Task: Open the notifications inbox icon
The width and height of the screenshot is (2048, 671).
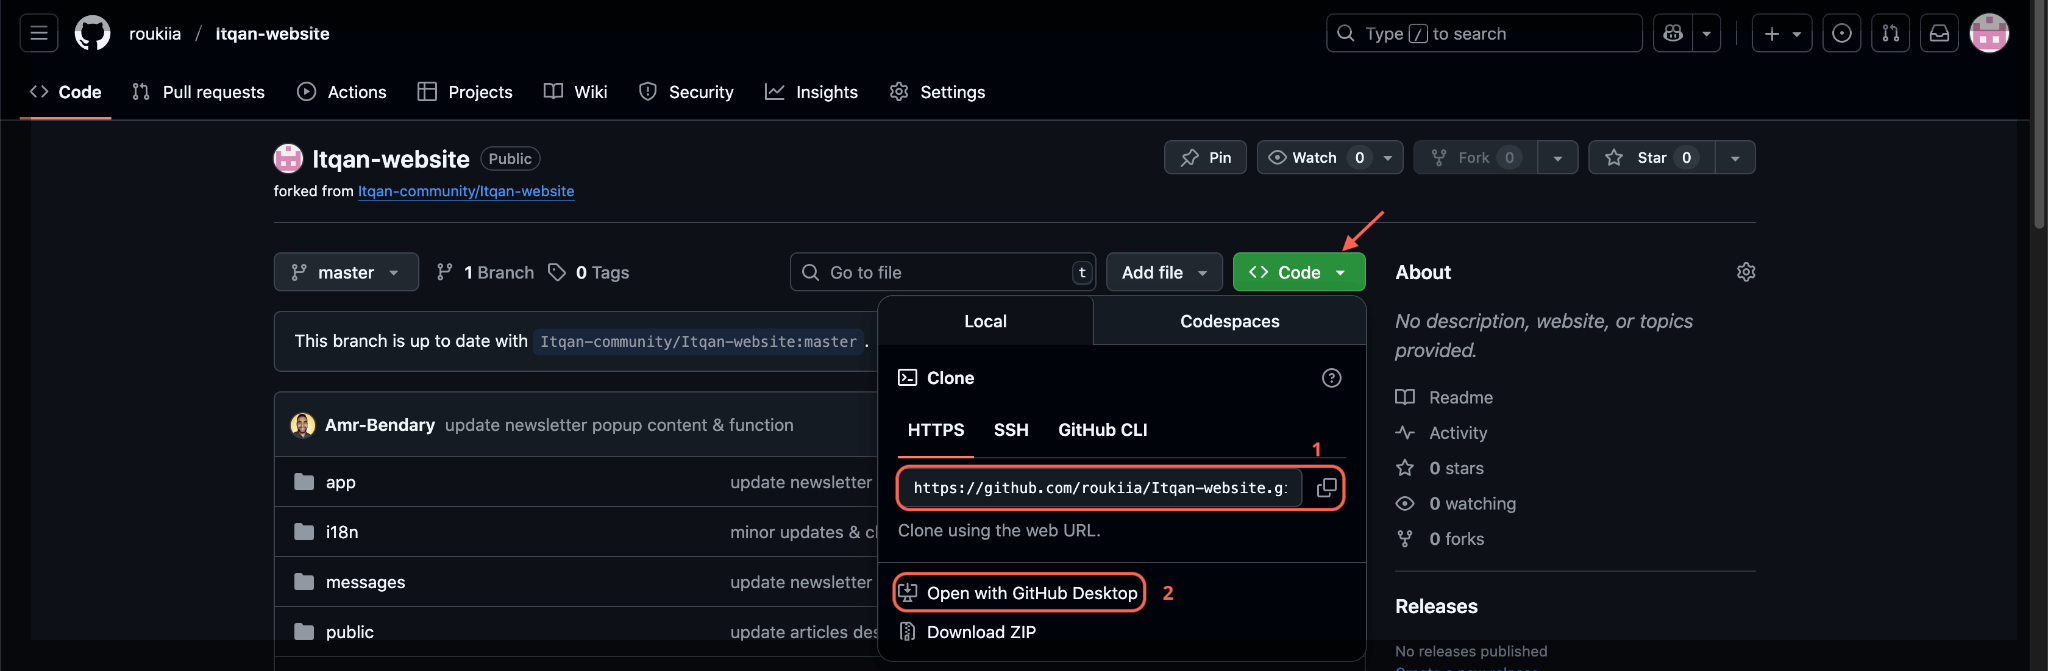Action: tap(1939, 33)
